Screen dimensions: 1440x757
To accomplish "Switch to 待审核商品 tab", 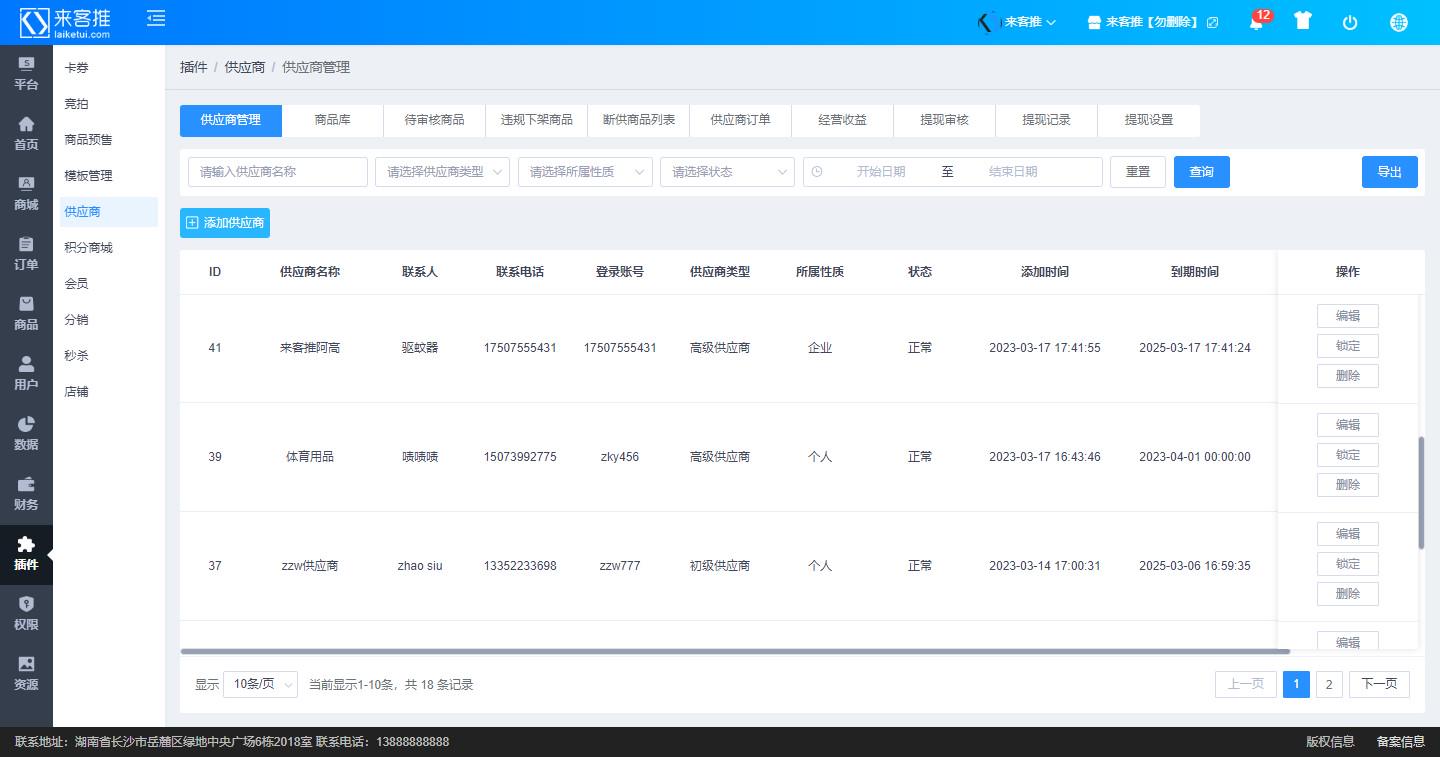I will (x=434, y=120).
